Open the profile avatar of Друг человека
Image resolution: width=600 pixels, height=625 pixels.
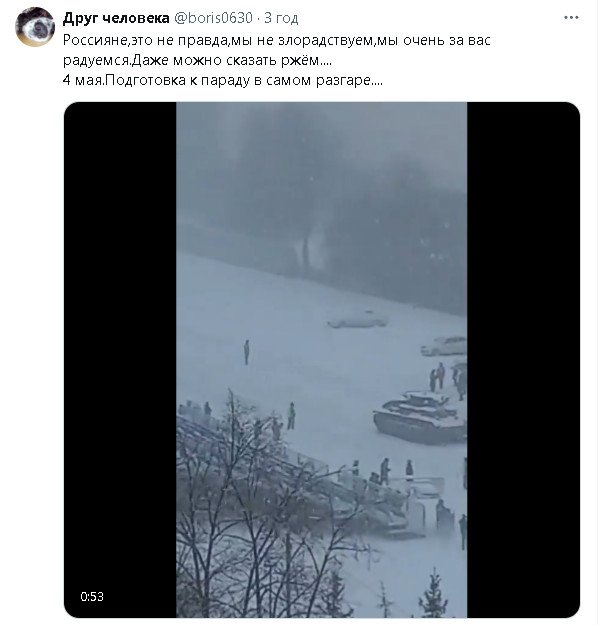(35, 27)
